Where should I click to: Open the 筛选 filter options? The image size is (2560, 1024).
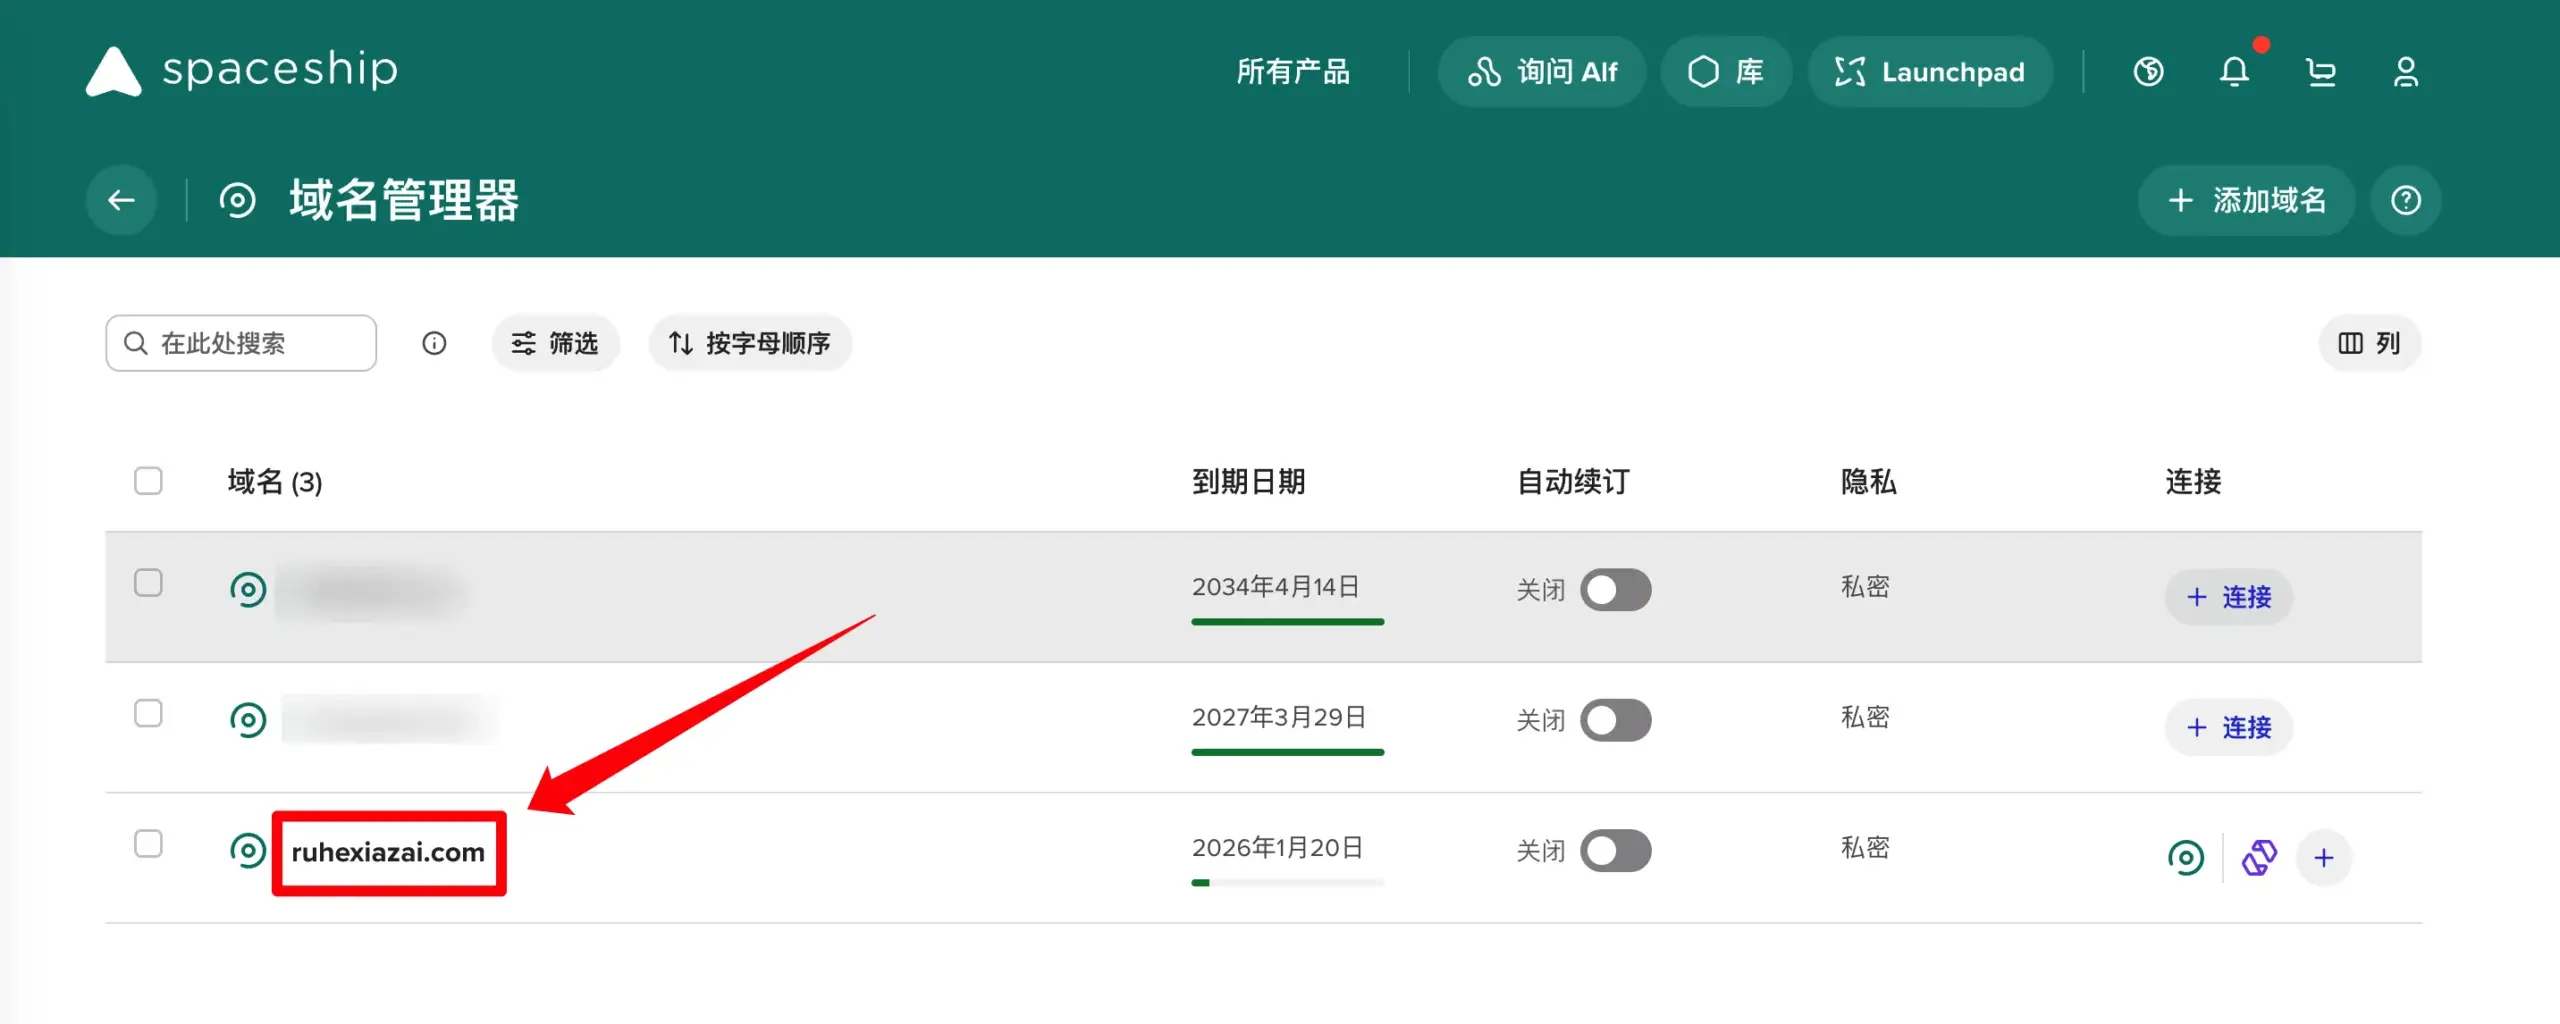[555, 343]
